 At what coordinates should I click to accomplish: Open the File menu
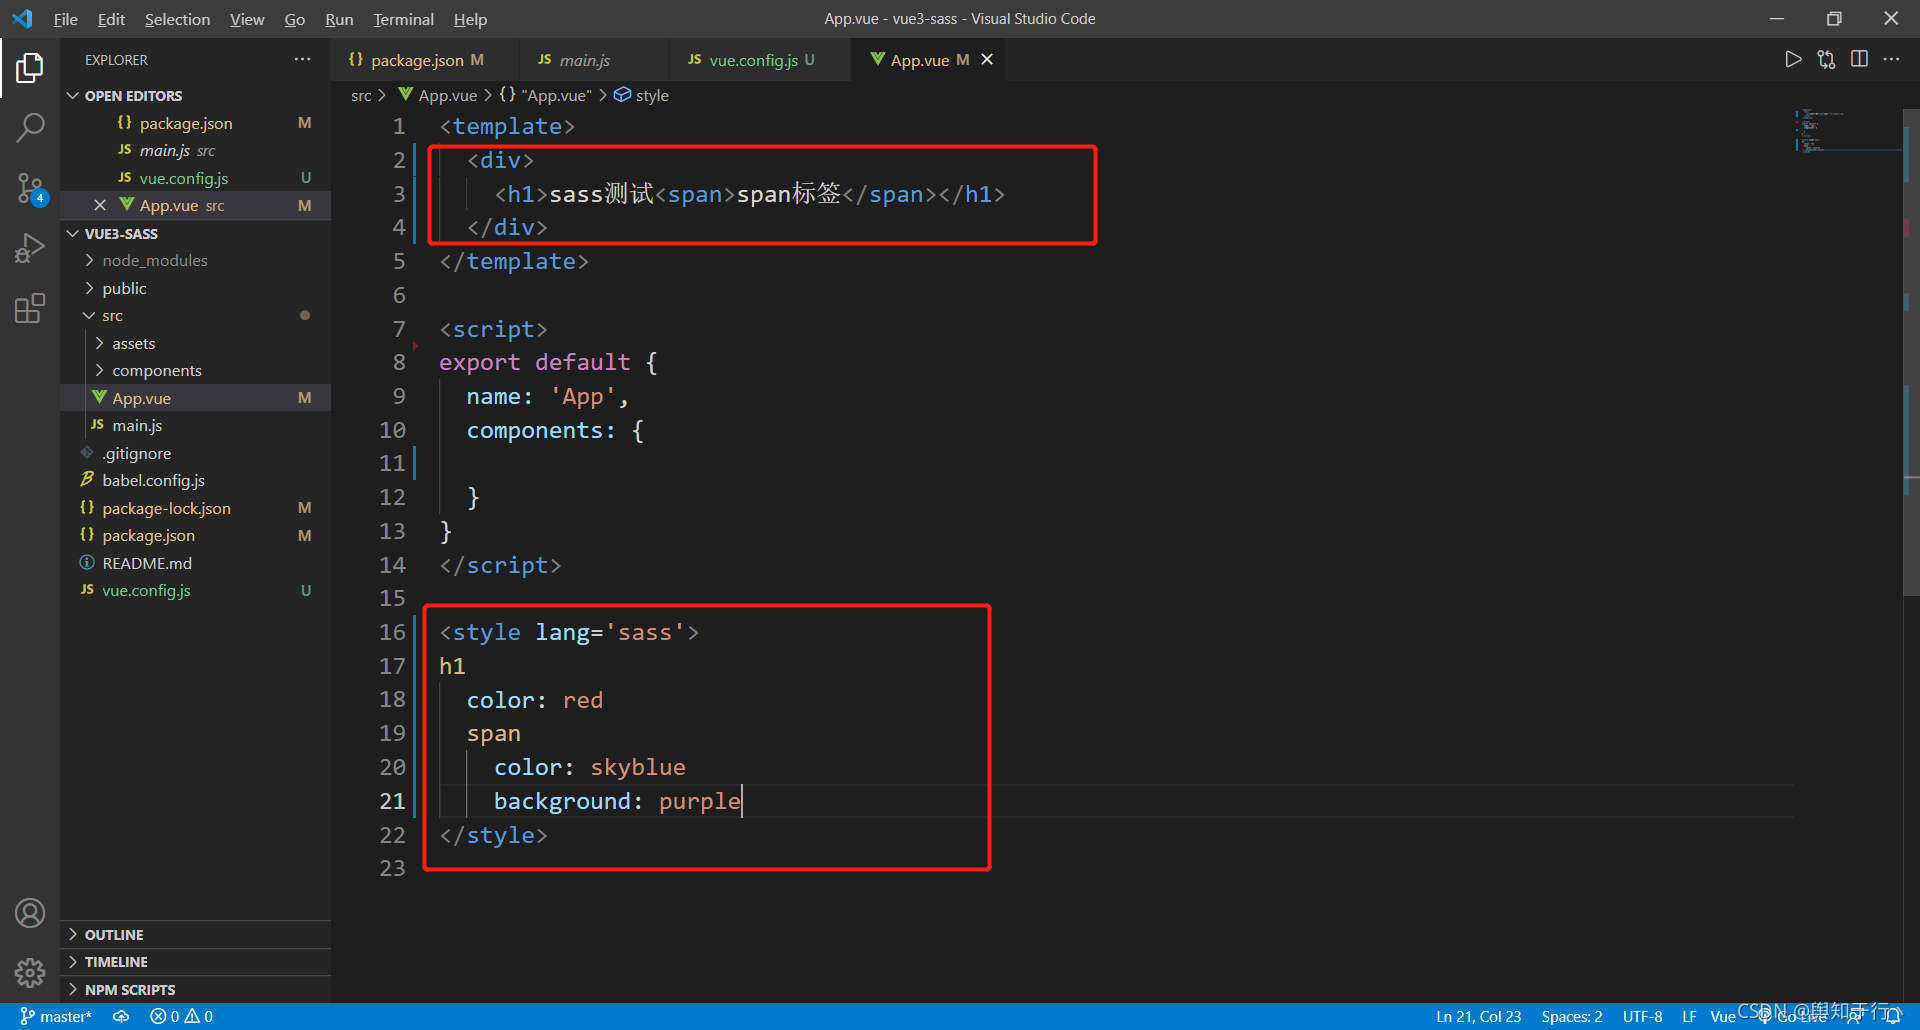point(65,19)
